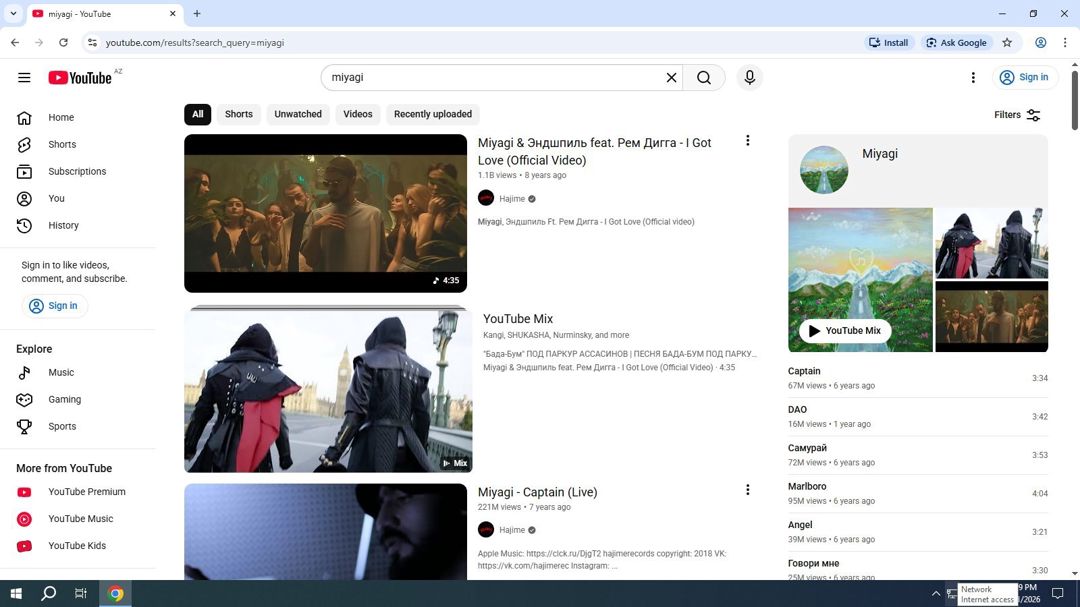This screenshot has height=607, width=1080.
Task: Open the I Got Love video title
Action: coord(594,152)
